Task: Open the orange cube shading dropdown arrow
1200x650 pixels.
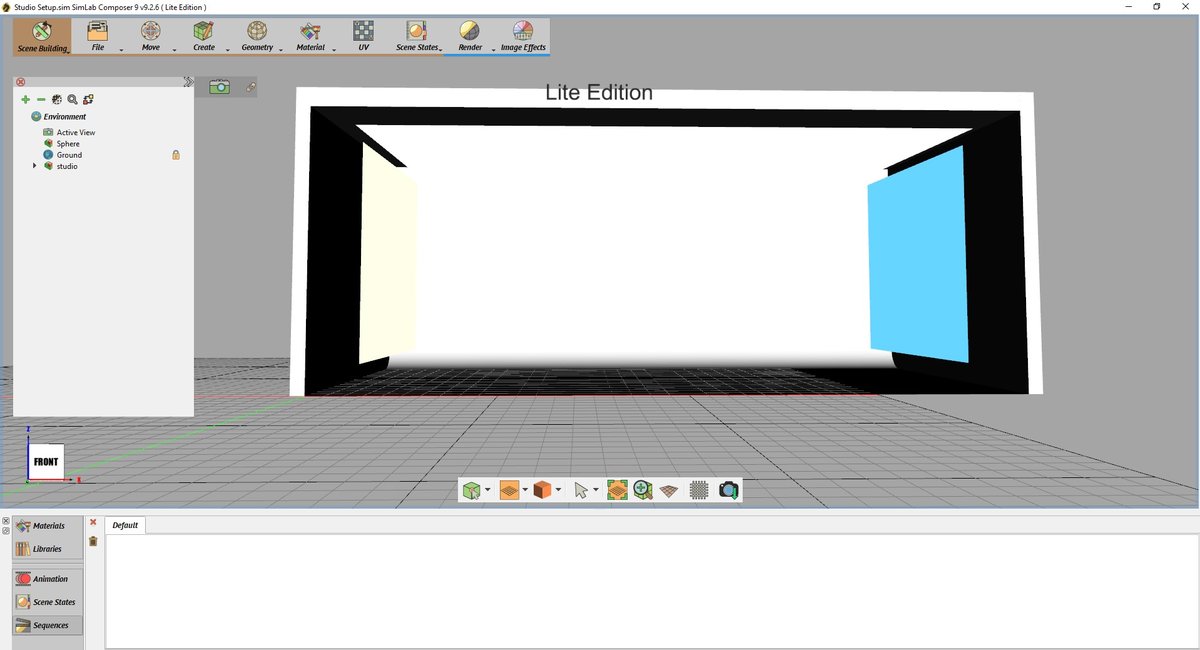Action: coord(558,490)
